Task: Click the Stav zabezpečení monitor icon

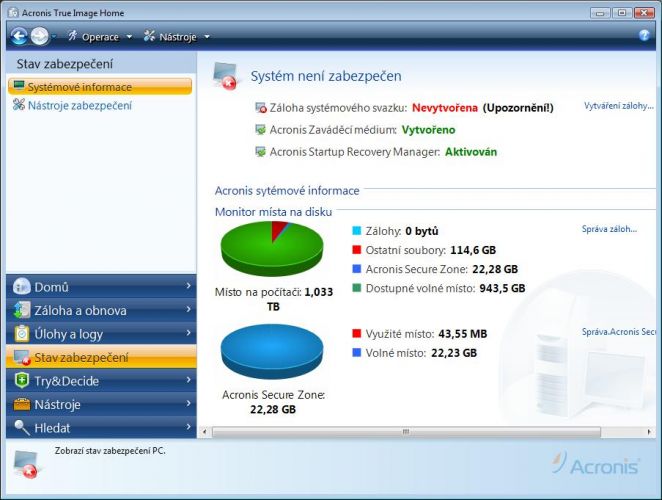Action: pos(22,357)
